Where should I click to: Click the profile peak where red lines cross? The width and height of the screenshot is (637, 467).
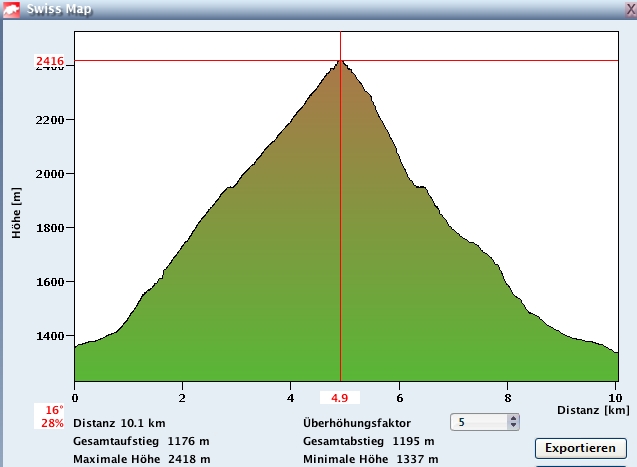coord(341,61)
